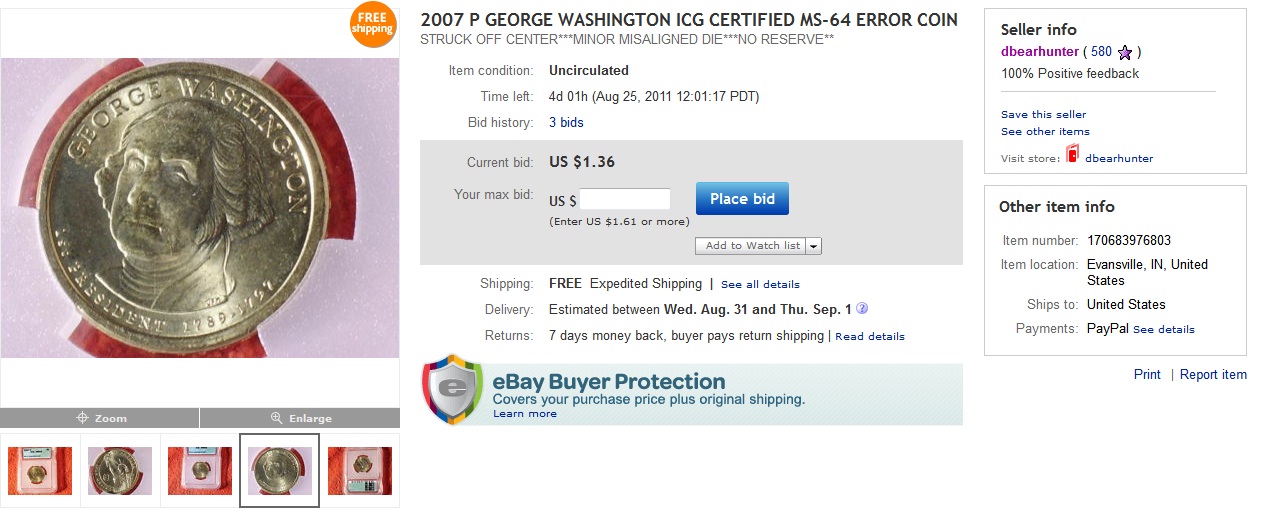This screenshot has height=517, width=1274.
Task: Click the seller feedback star icon
Action: 1125,52
